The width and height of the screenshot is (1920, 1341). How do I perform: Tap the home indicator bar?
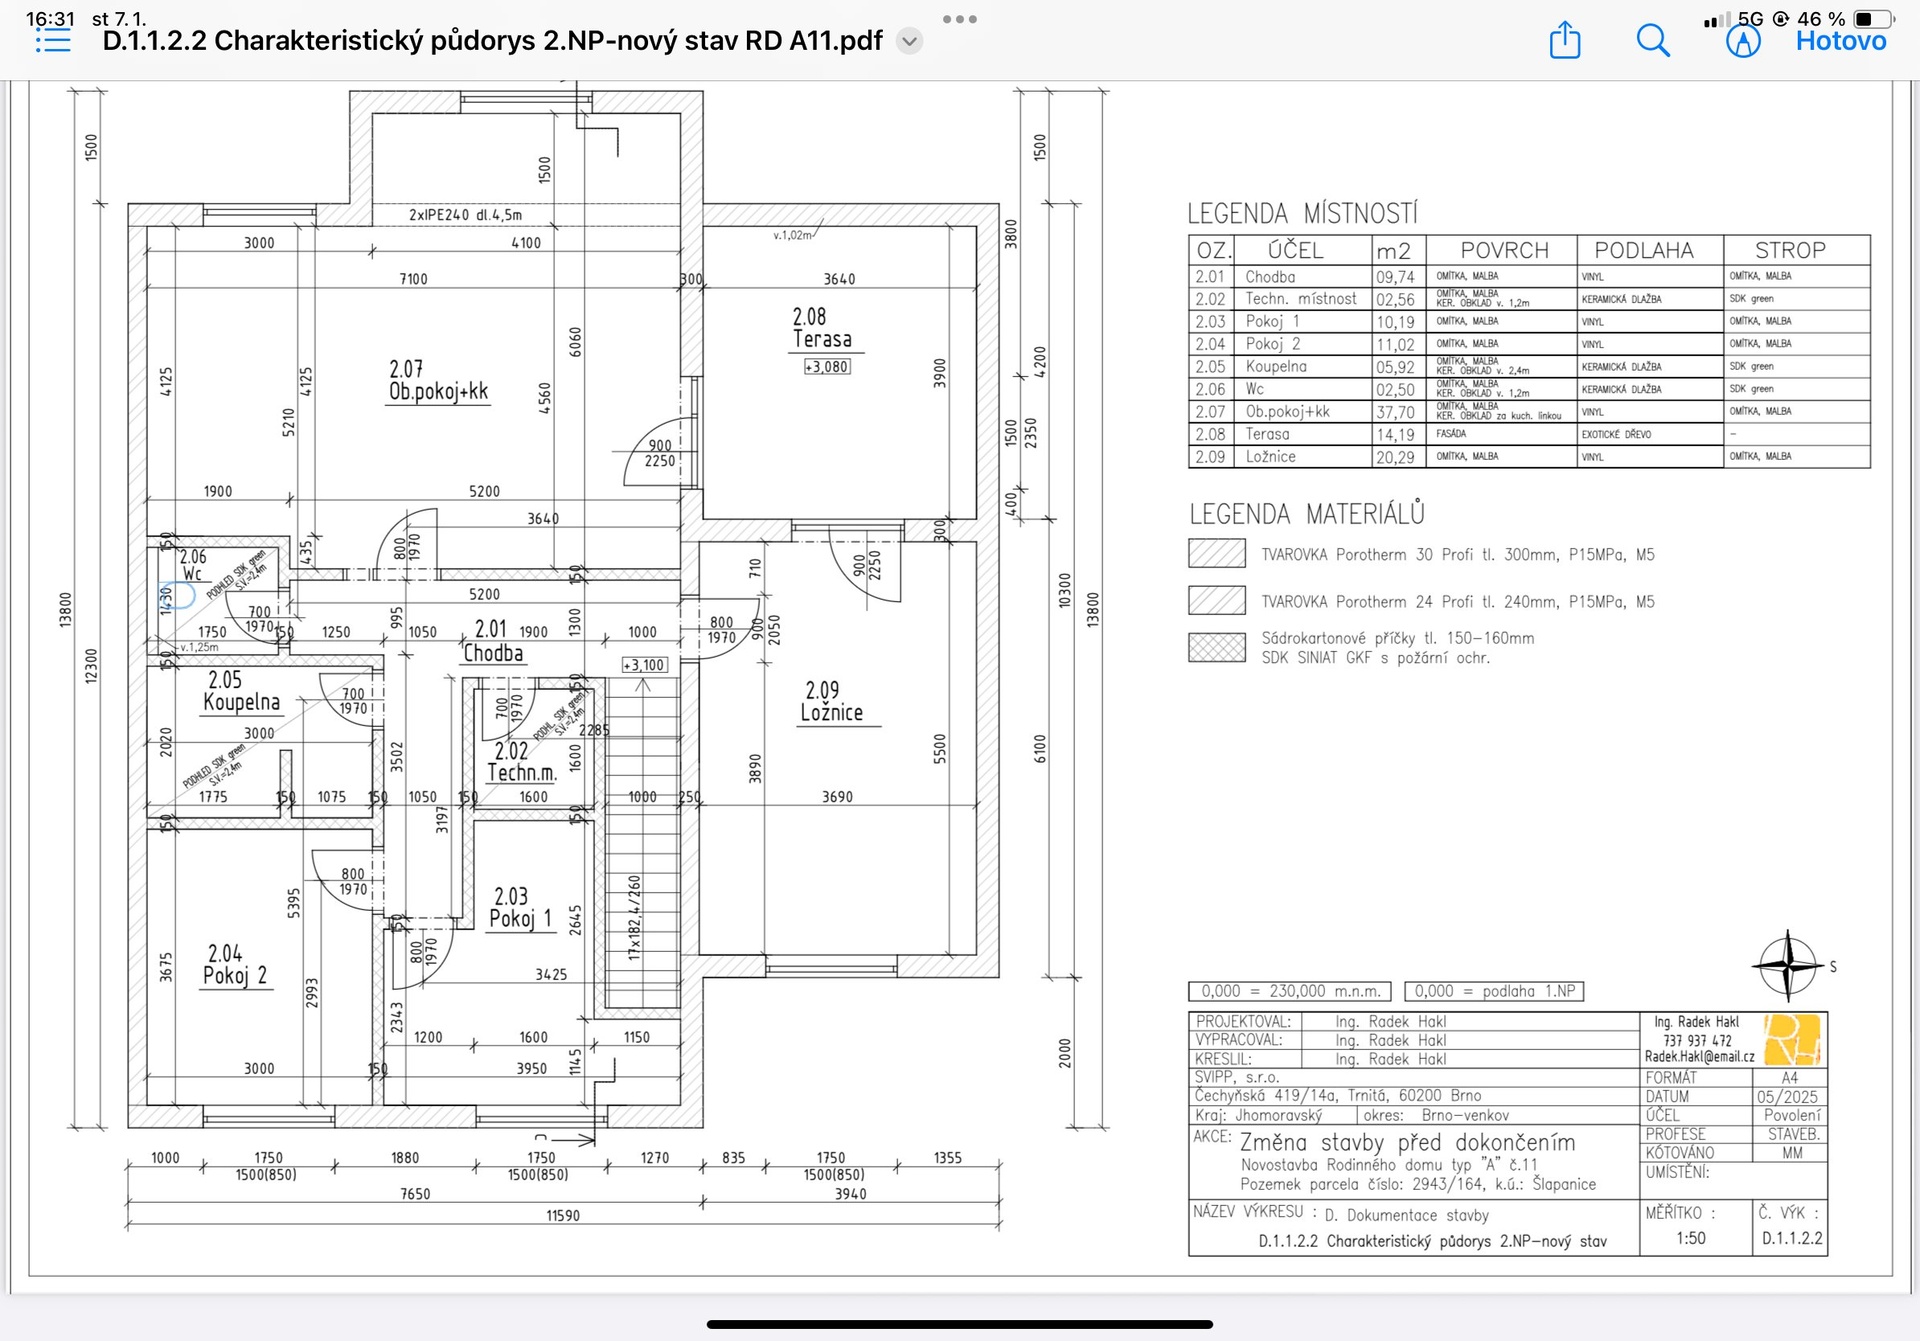coord(959,1324)
